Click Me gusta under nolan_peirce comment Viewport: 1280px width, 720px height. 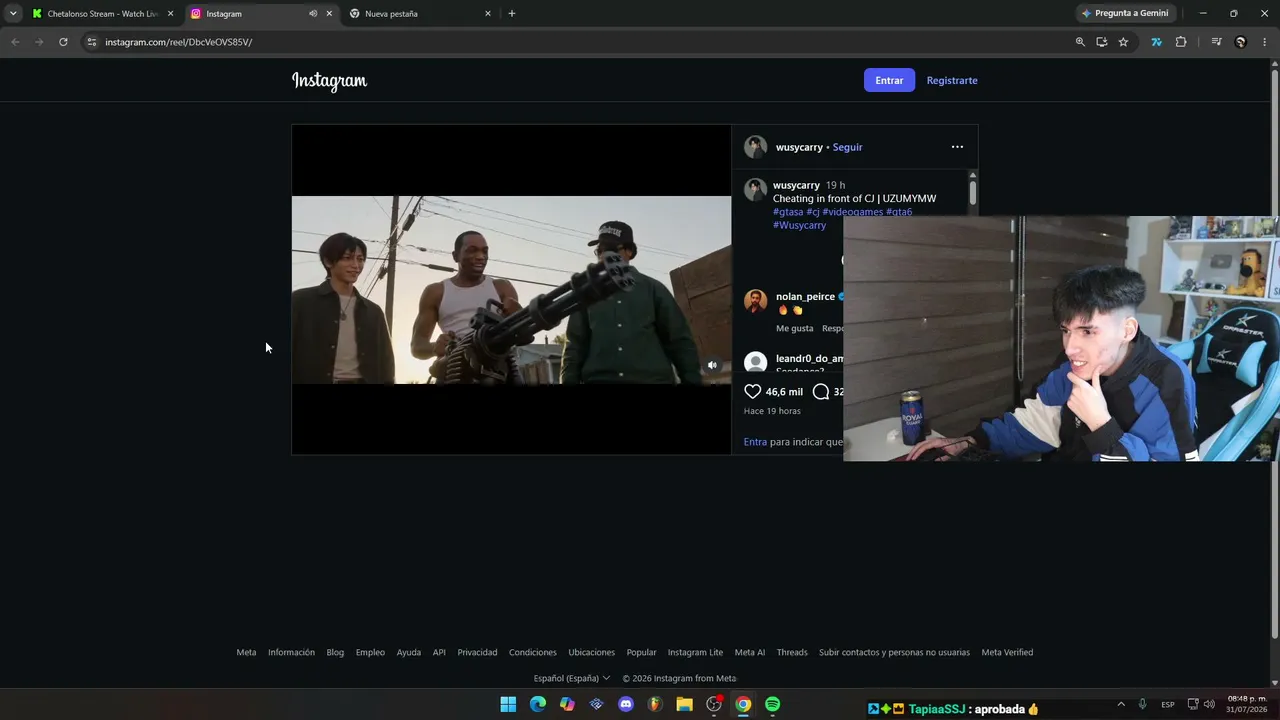coord(795,328)
